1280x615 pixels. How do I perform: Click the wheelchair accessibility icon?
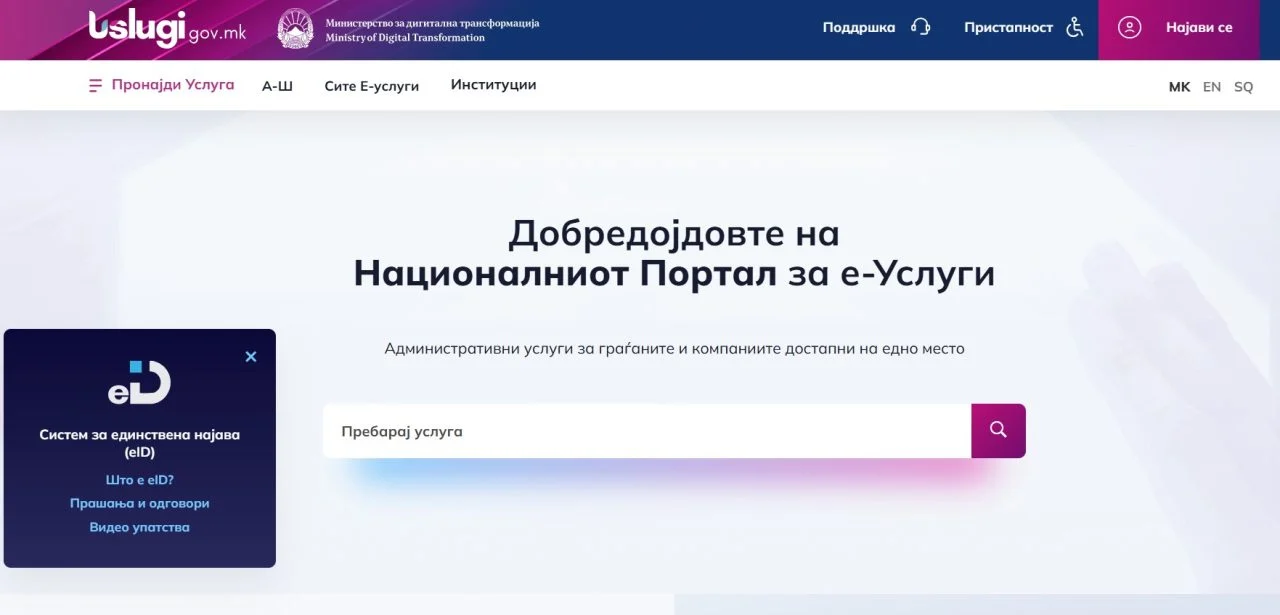[x=1075, y=28]
